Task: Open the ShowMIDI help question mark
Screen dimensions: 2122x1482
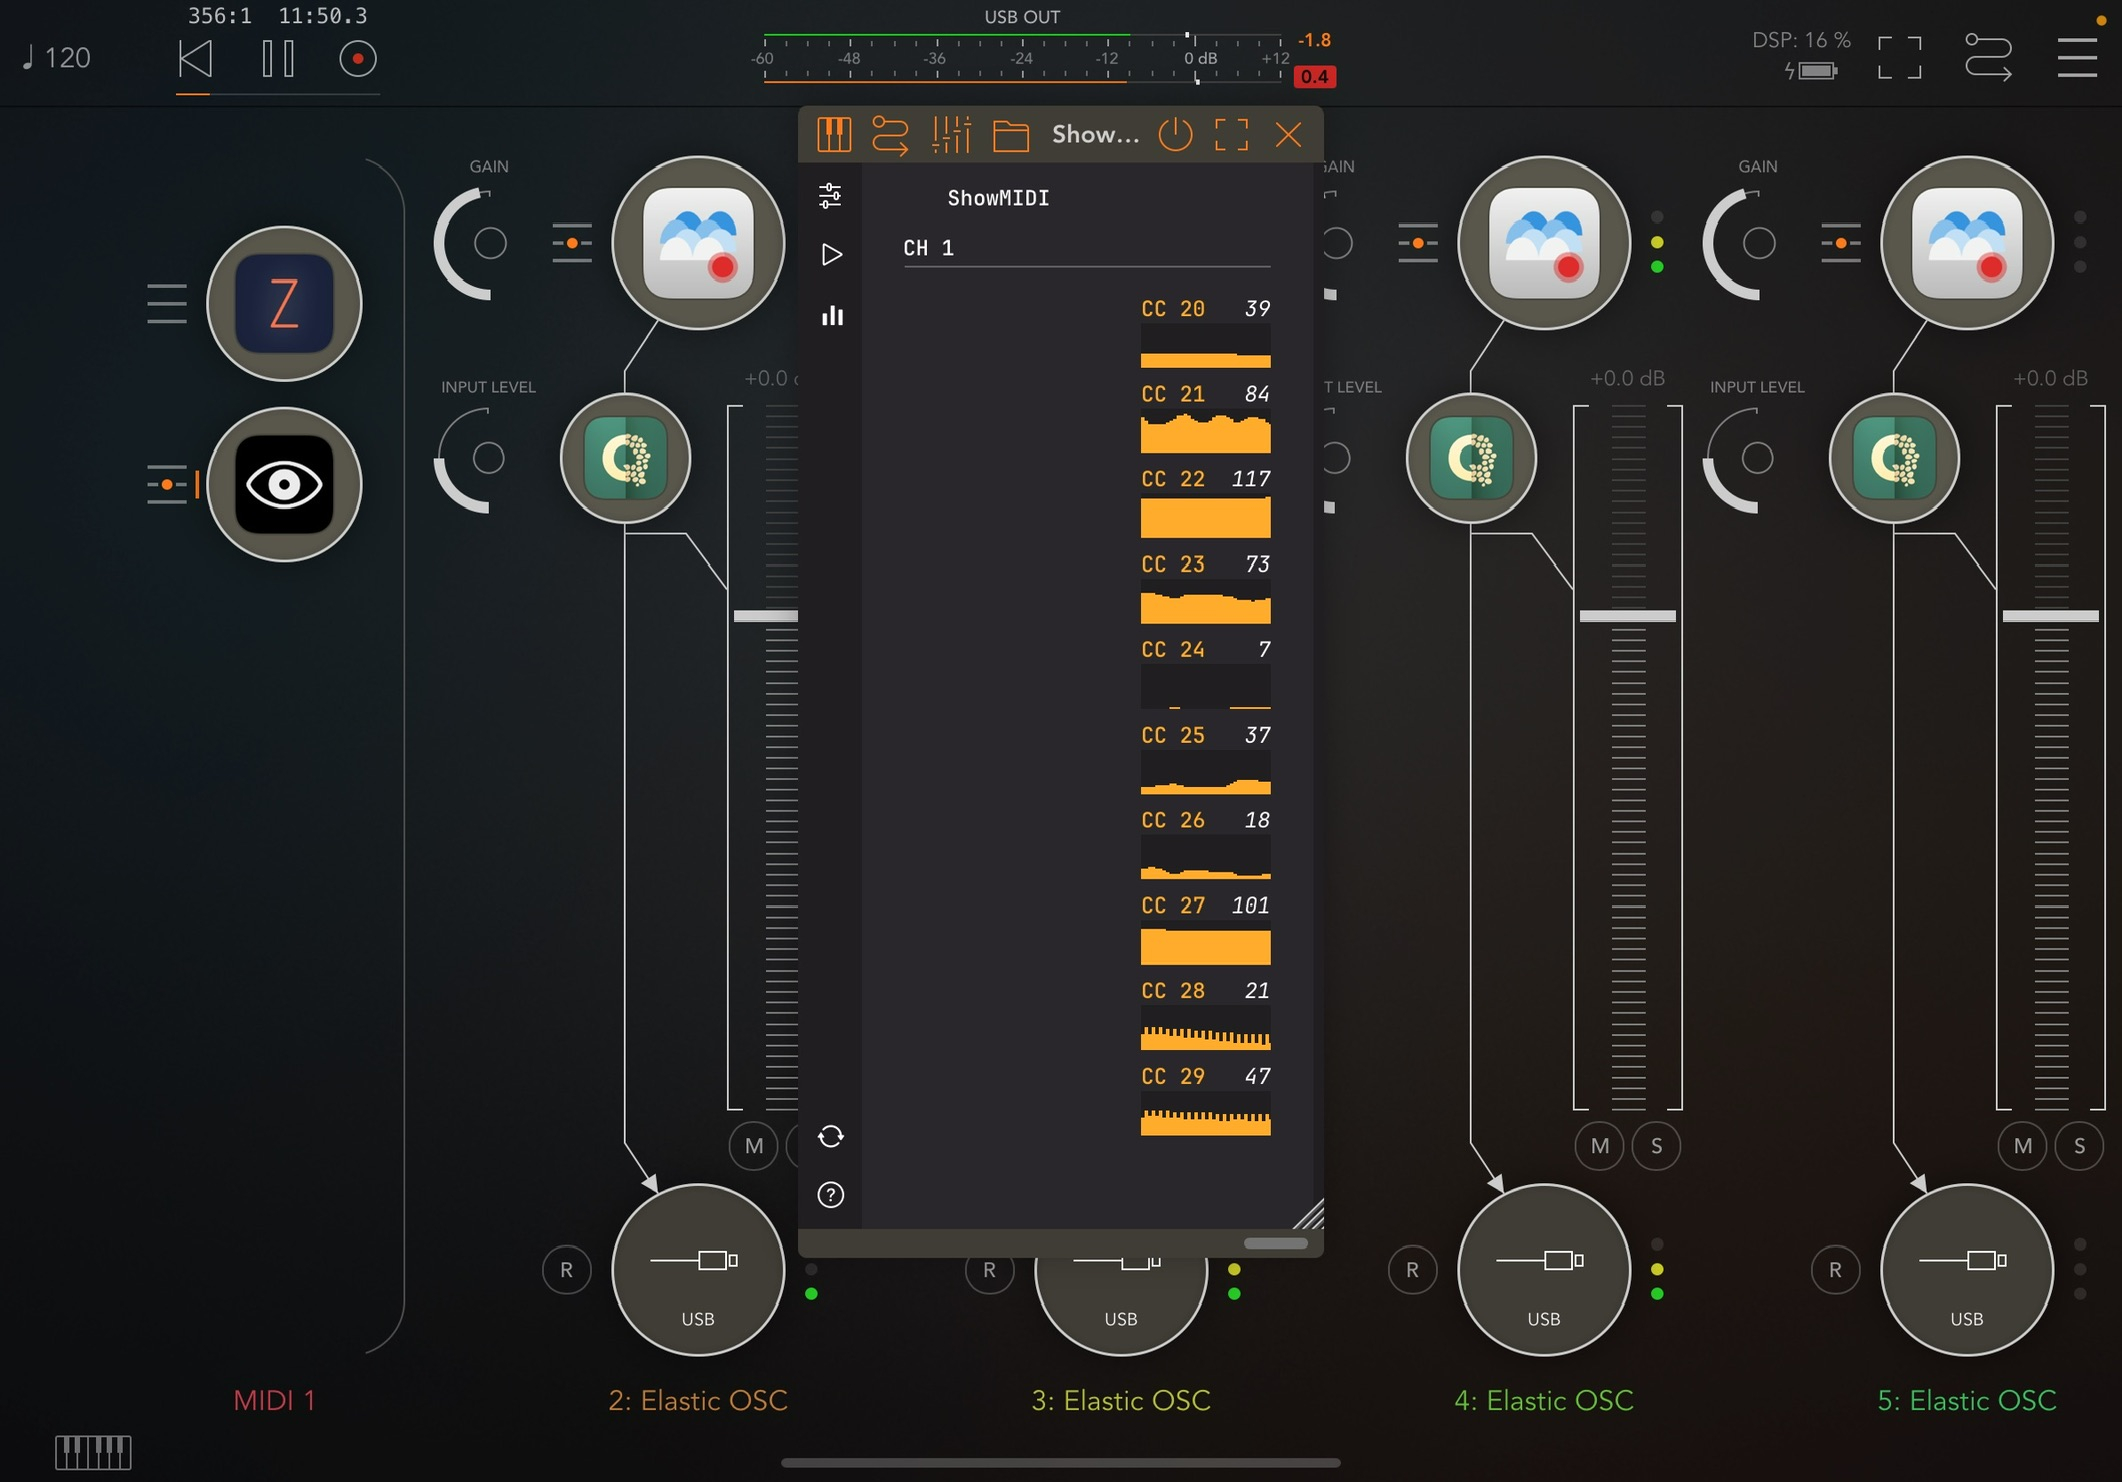Action: click(830, 1194)
